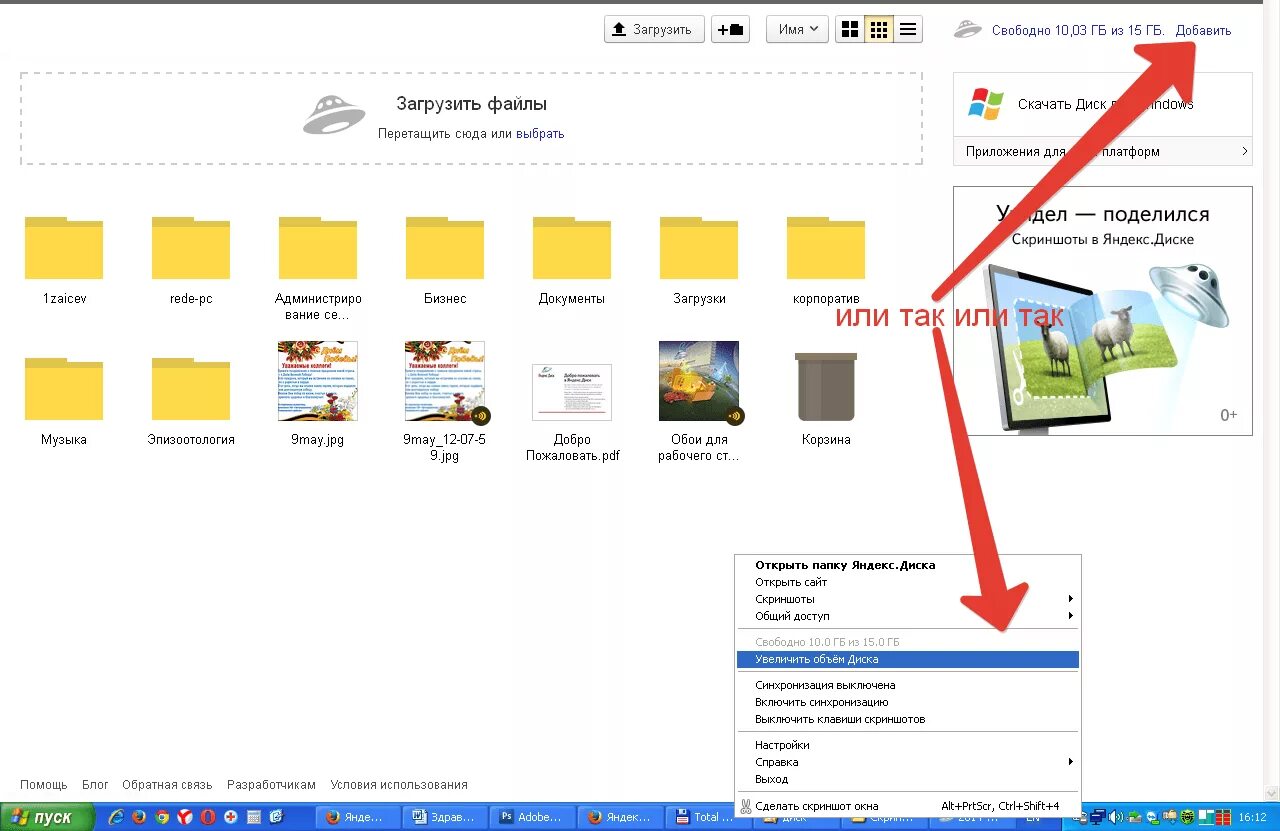Open the Корзина trash bin

(826, 386)
